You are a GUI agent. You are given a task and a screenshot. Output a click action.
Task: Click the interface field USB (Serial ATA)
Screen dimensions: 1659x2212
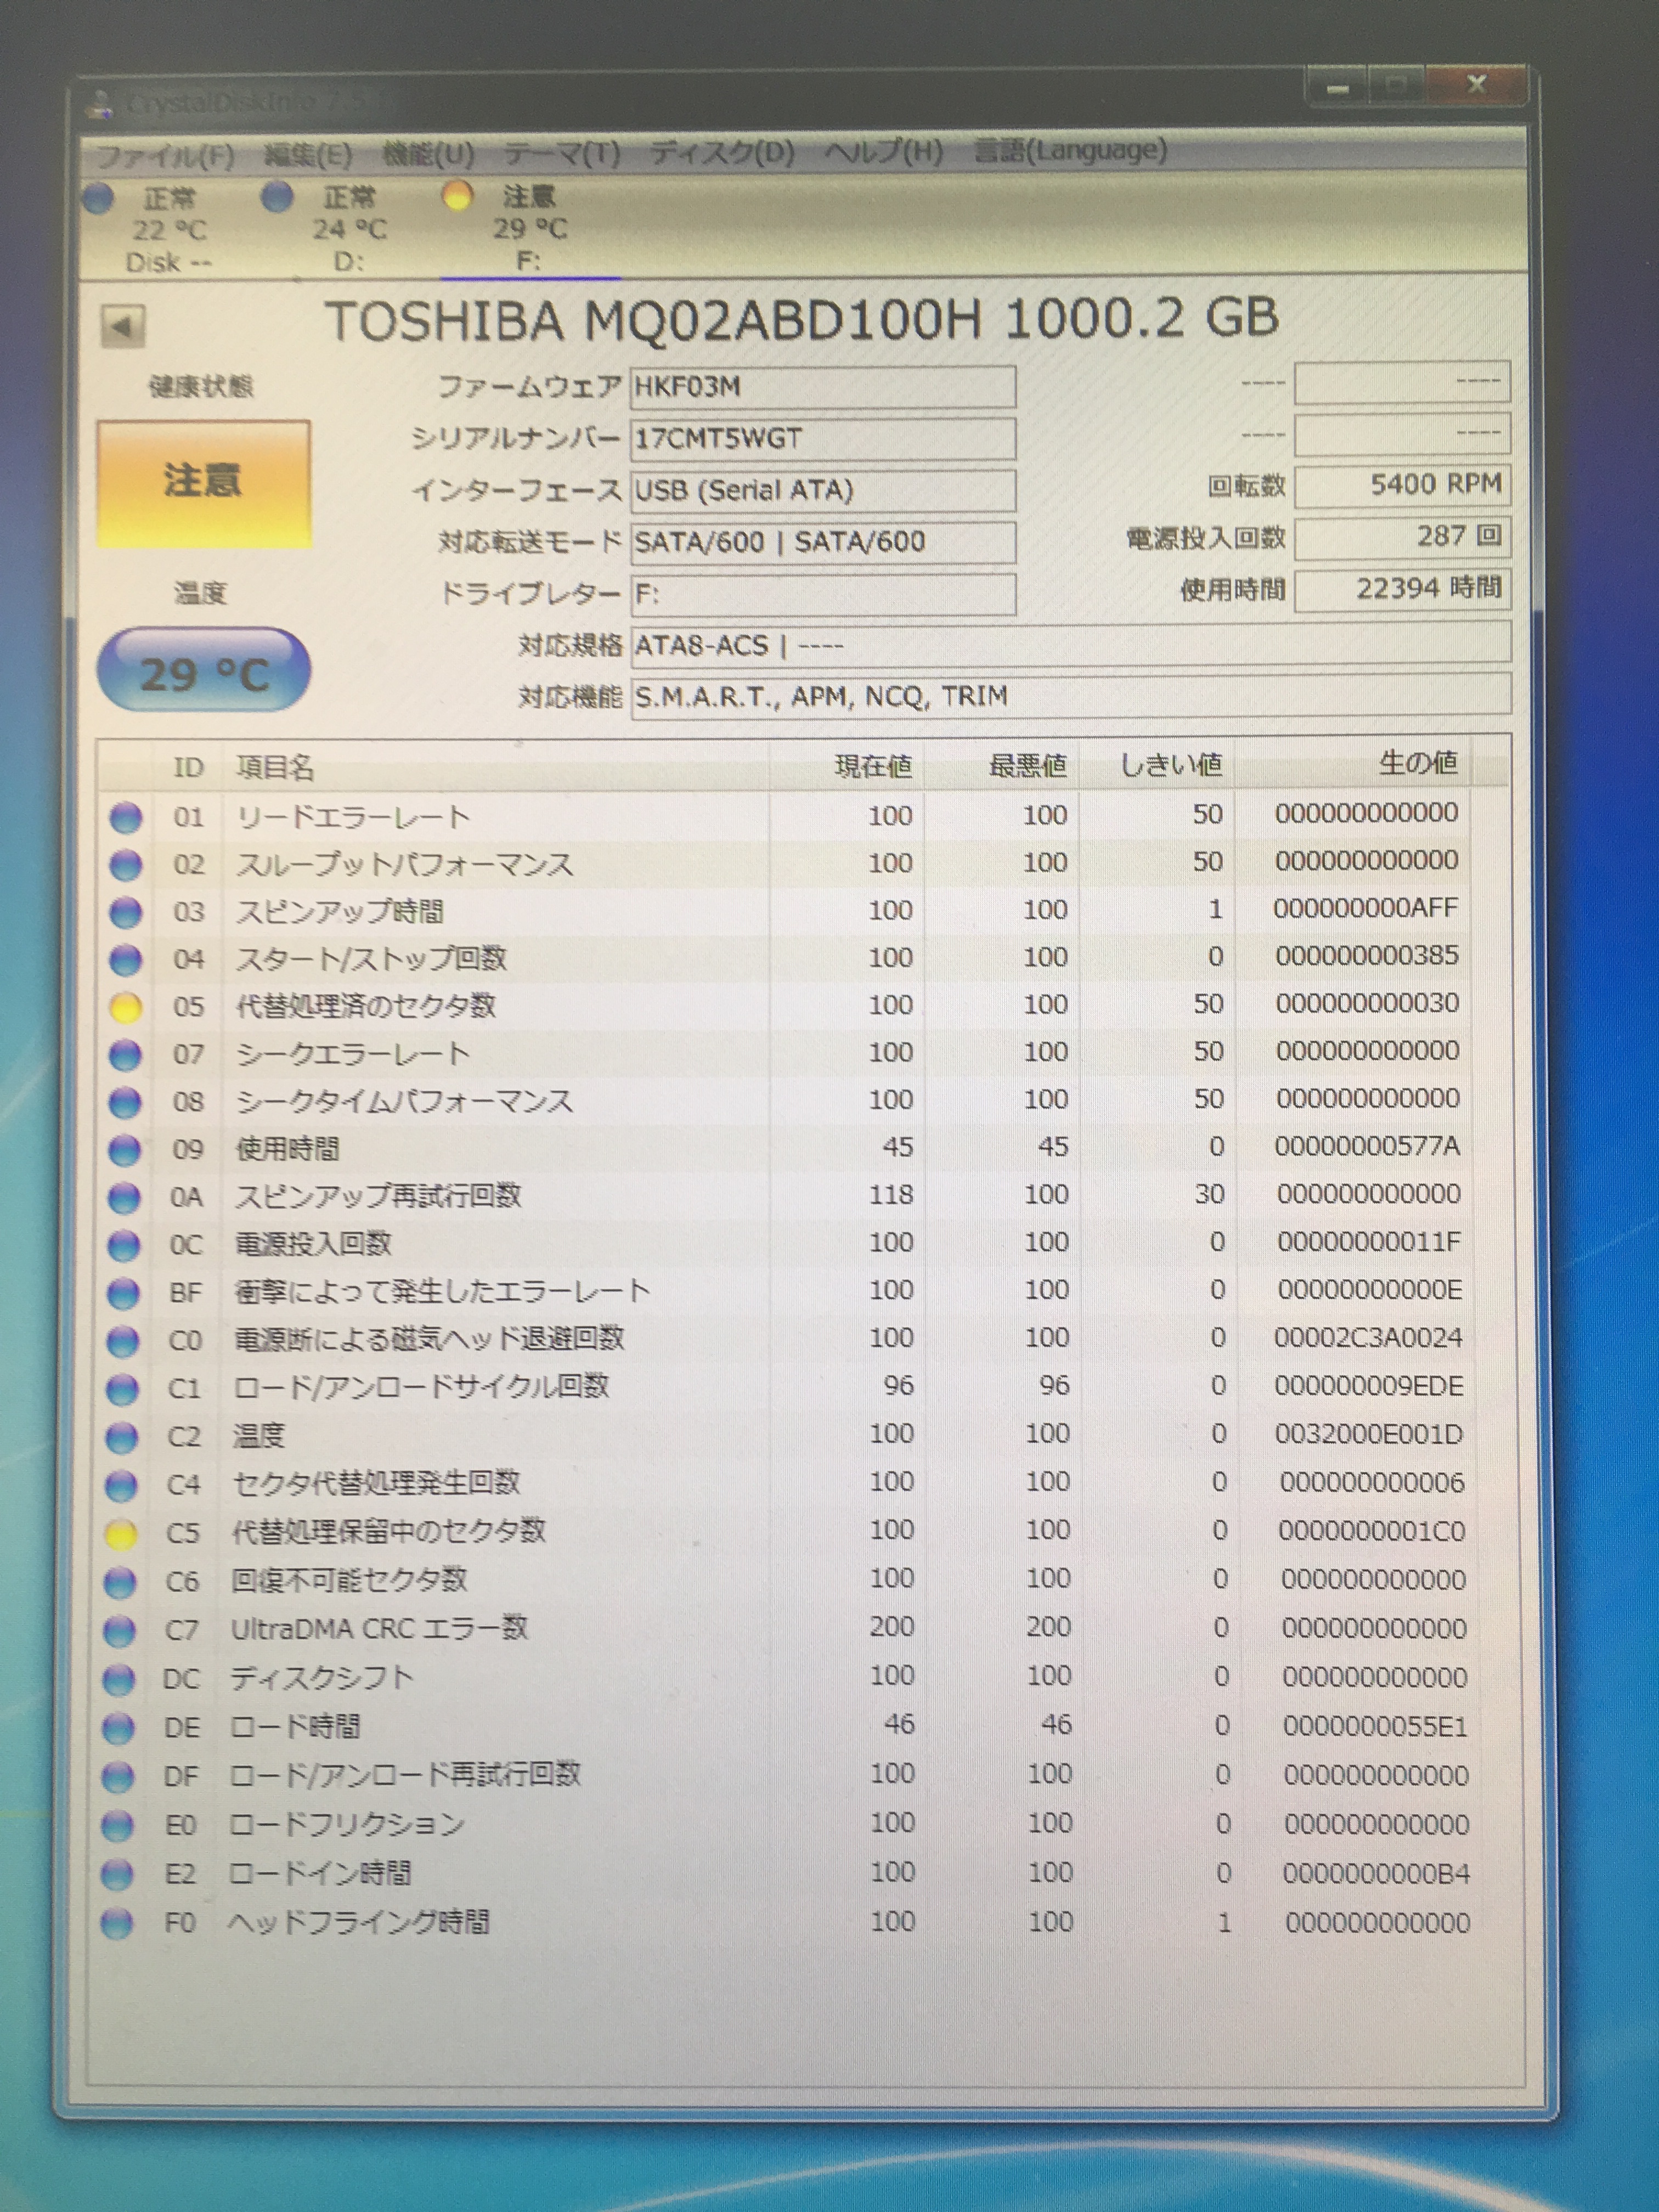823,490
